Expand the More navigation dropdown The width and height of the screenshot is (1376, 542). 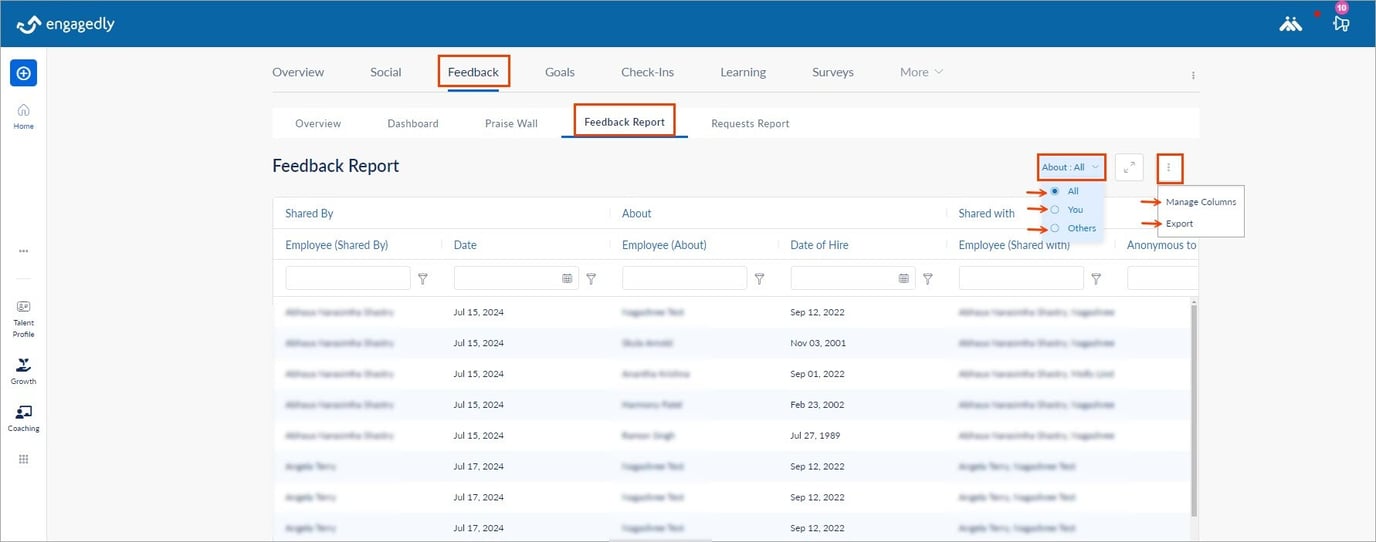pyautogui.click(x=921, y=72)
